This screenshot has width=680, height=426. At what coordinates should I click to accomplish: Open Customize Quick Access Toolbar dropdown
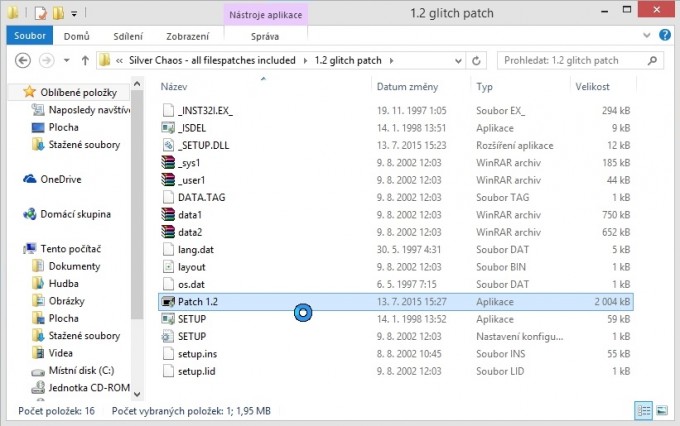(74, 14)
